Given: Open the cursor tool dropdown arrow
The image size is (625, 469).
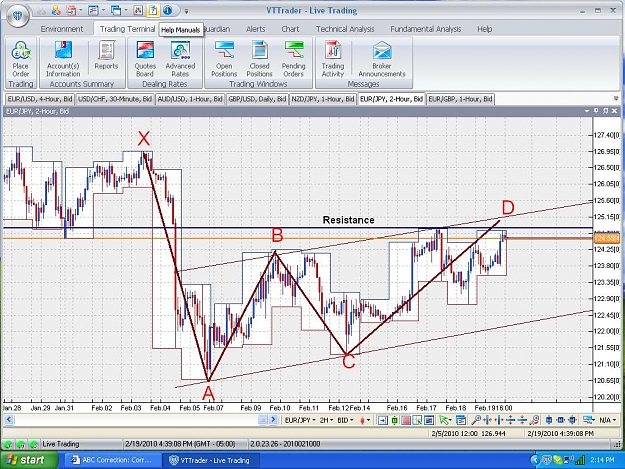Looking at the screenshot, I should tap(450, 420).
